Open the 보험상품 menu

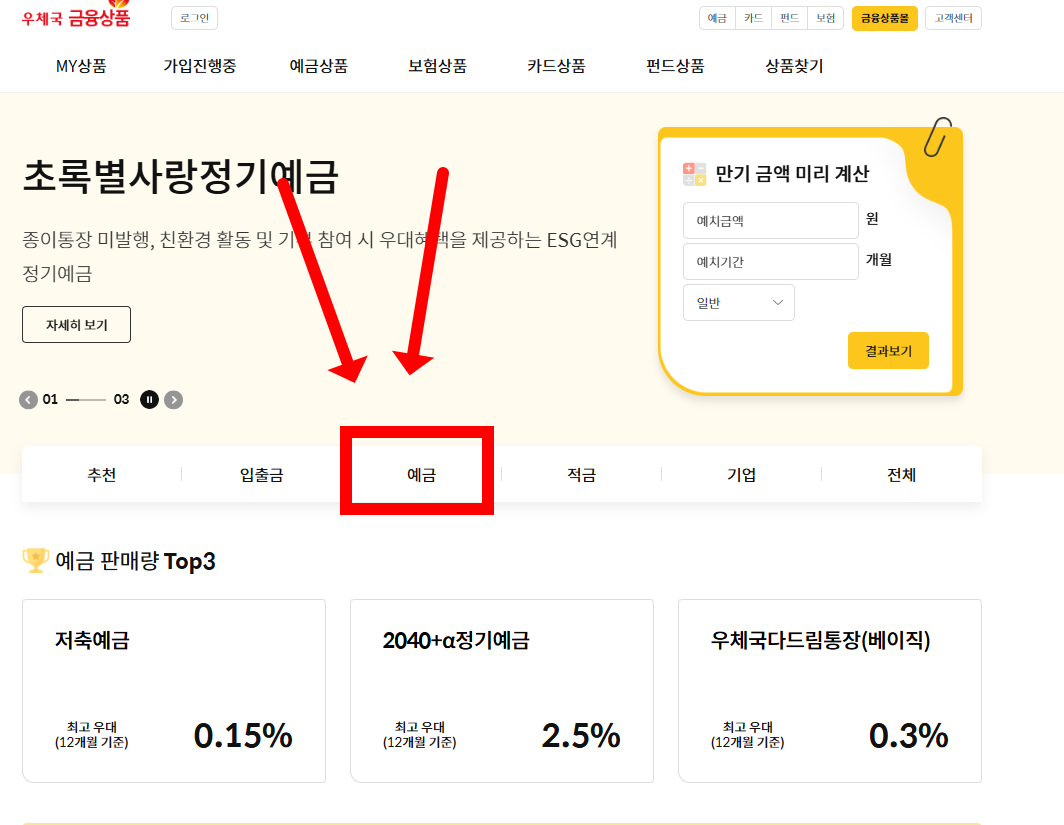coord(437,66)
